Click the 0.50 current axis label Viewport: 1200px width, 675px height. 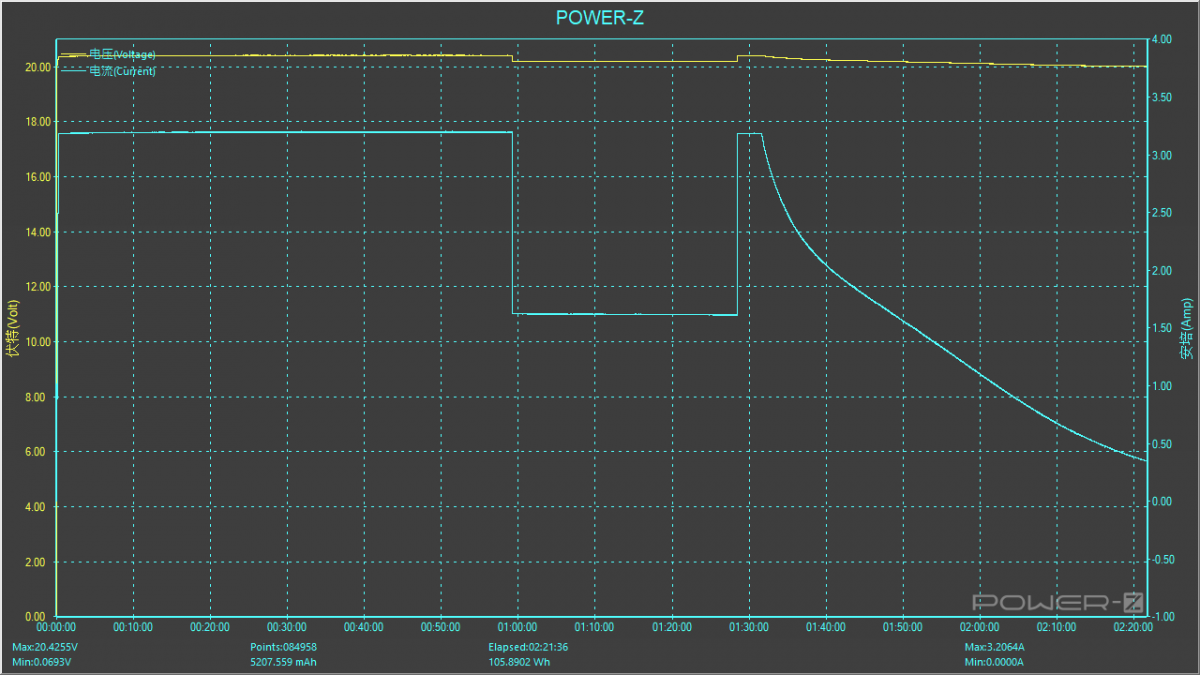coord(1161,444)
